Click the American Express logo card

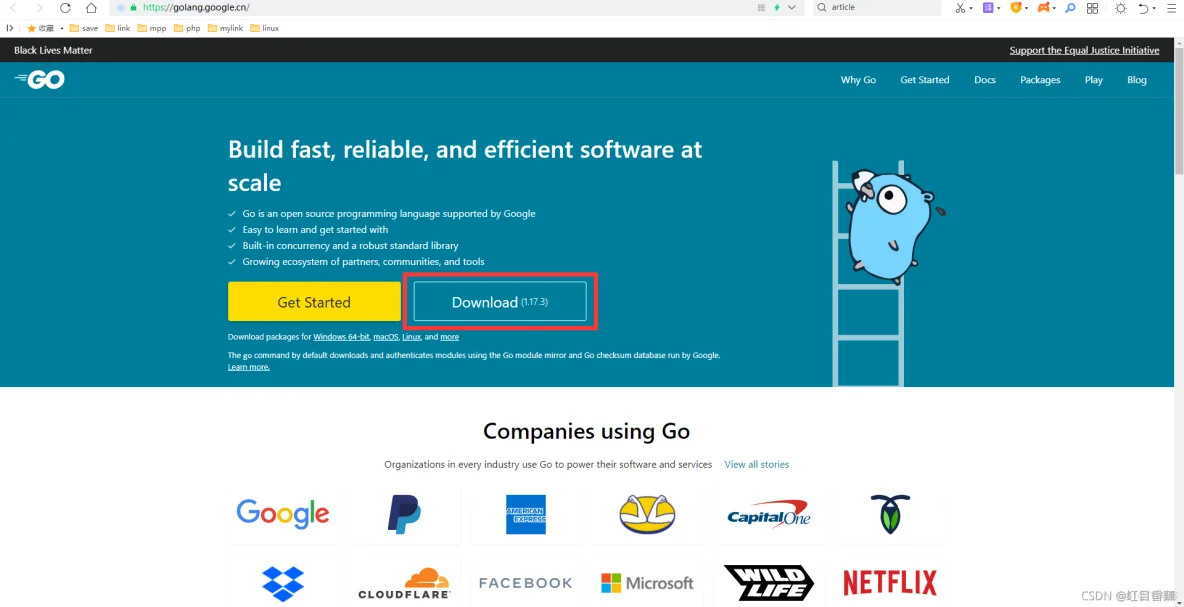(x=526, y=515)
